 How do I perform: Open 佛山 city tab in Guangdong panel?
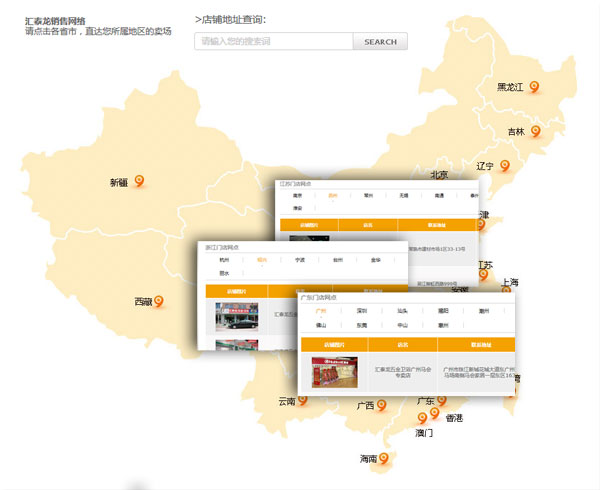(x=321, y=325)
